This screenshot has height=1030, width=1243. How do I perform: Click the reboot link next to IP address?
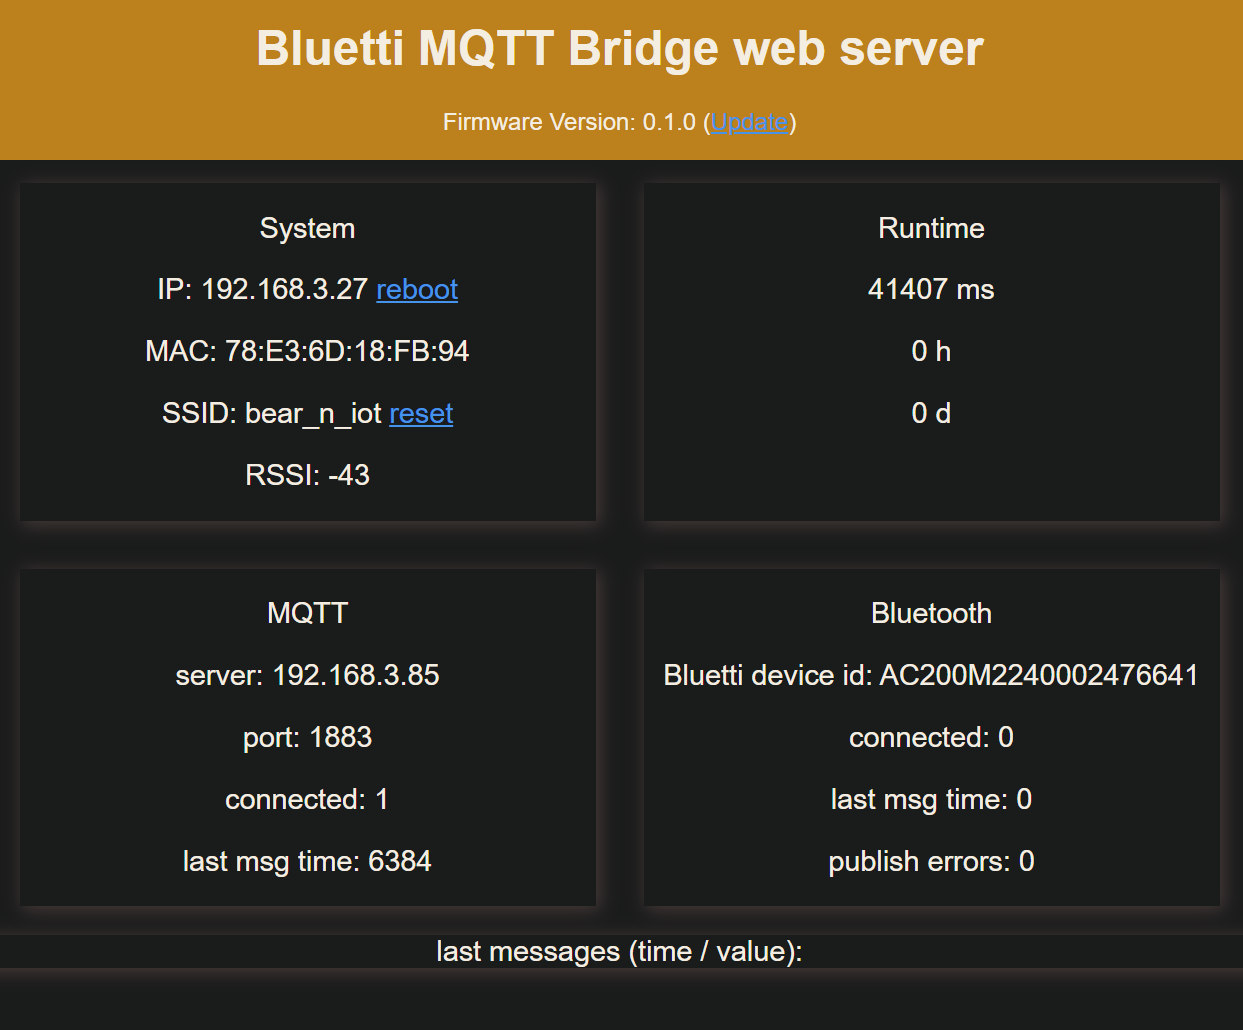point(417,290)
